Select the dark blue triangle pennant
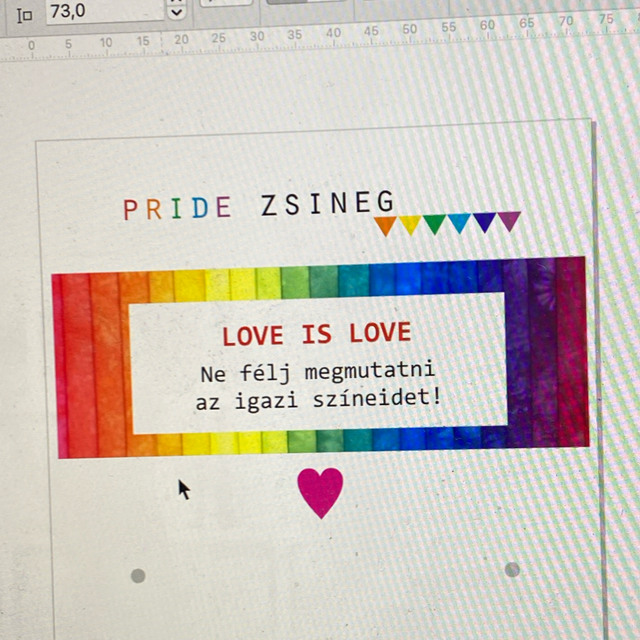640x640 pixels. [484, 222]
